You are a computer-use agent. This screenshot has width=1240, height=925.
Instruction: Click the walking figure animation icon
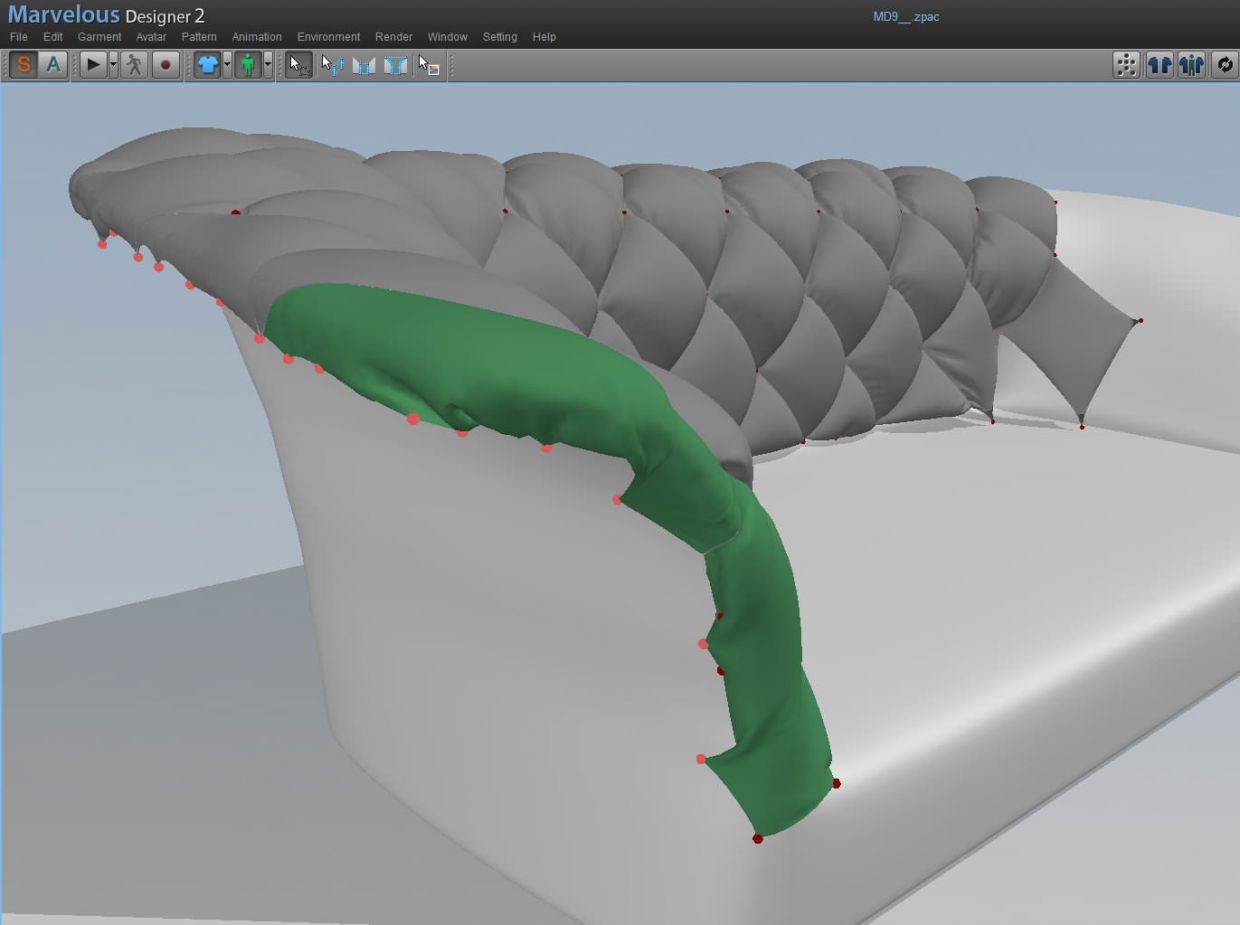point(134,65)
